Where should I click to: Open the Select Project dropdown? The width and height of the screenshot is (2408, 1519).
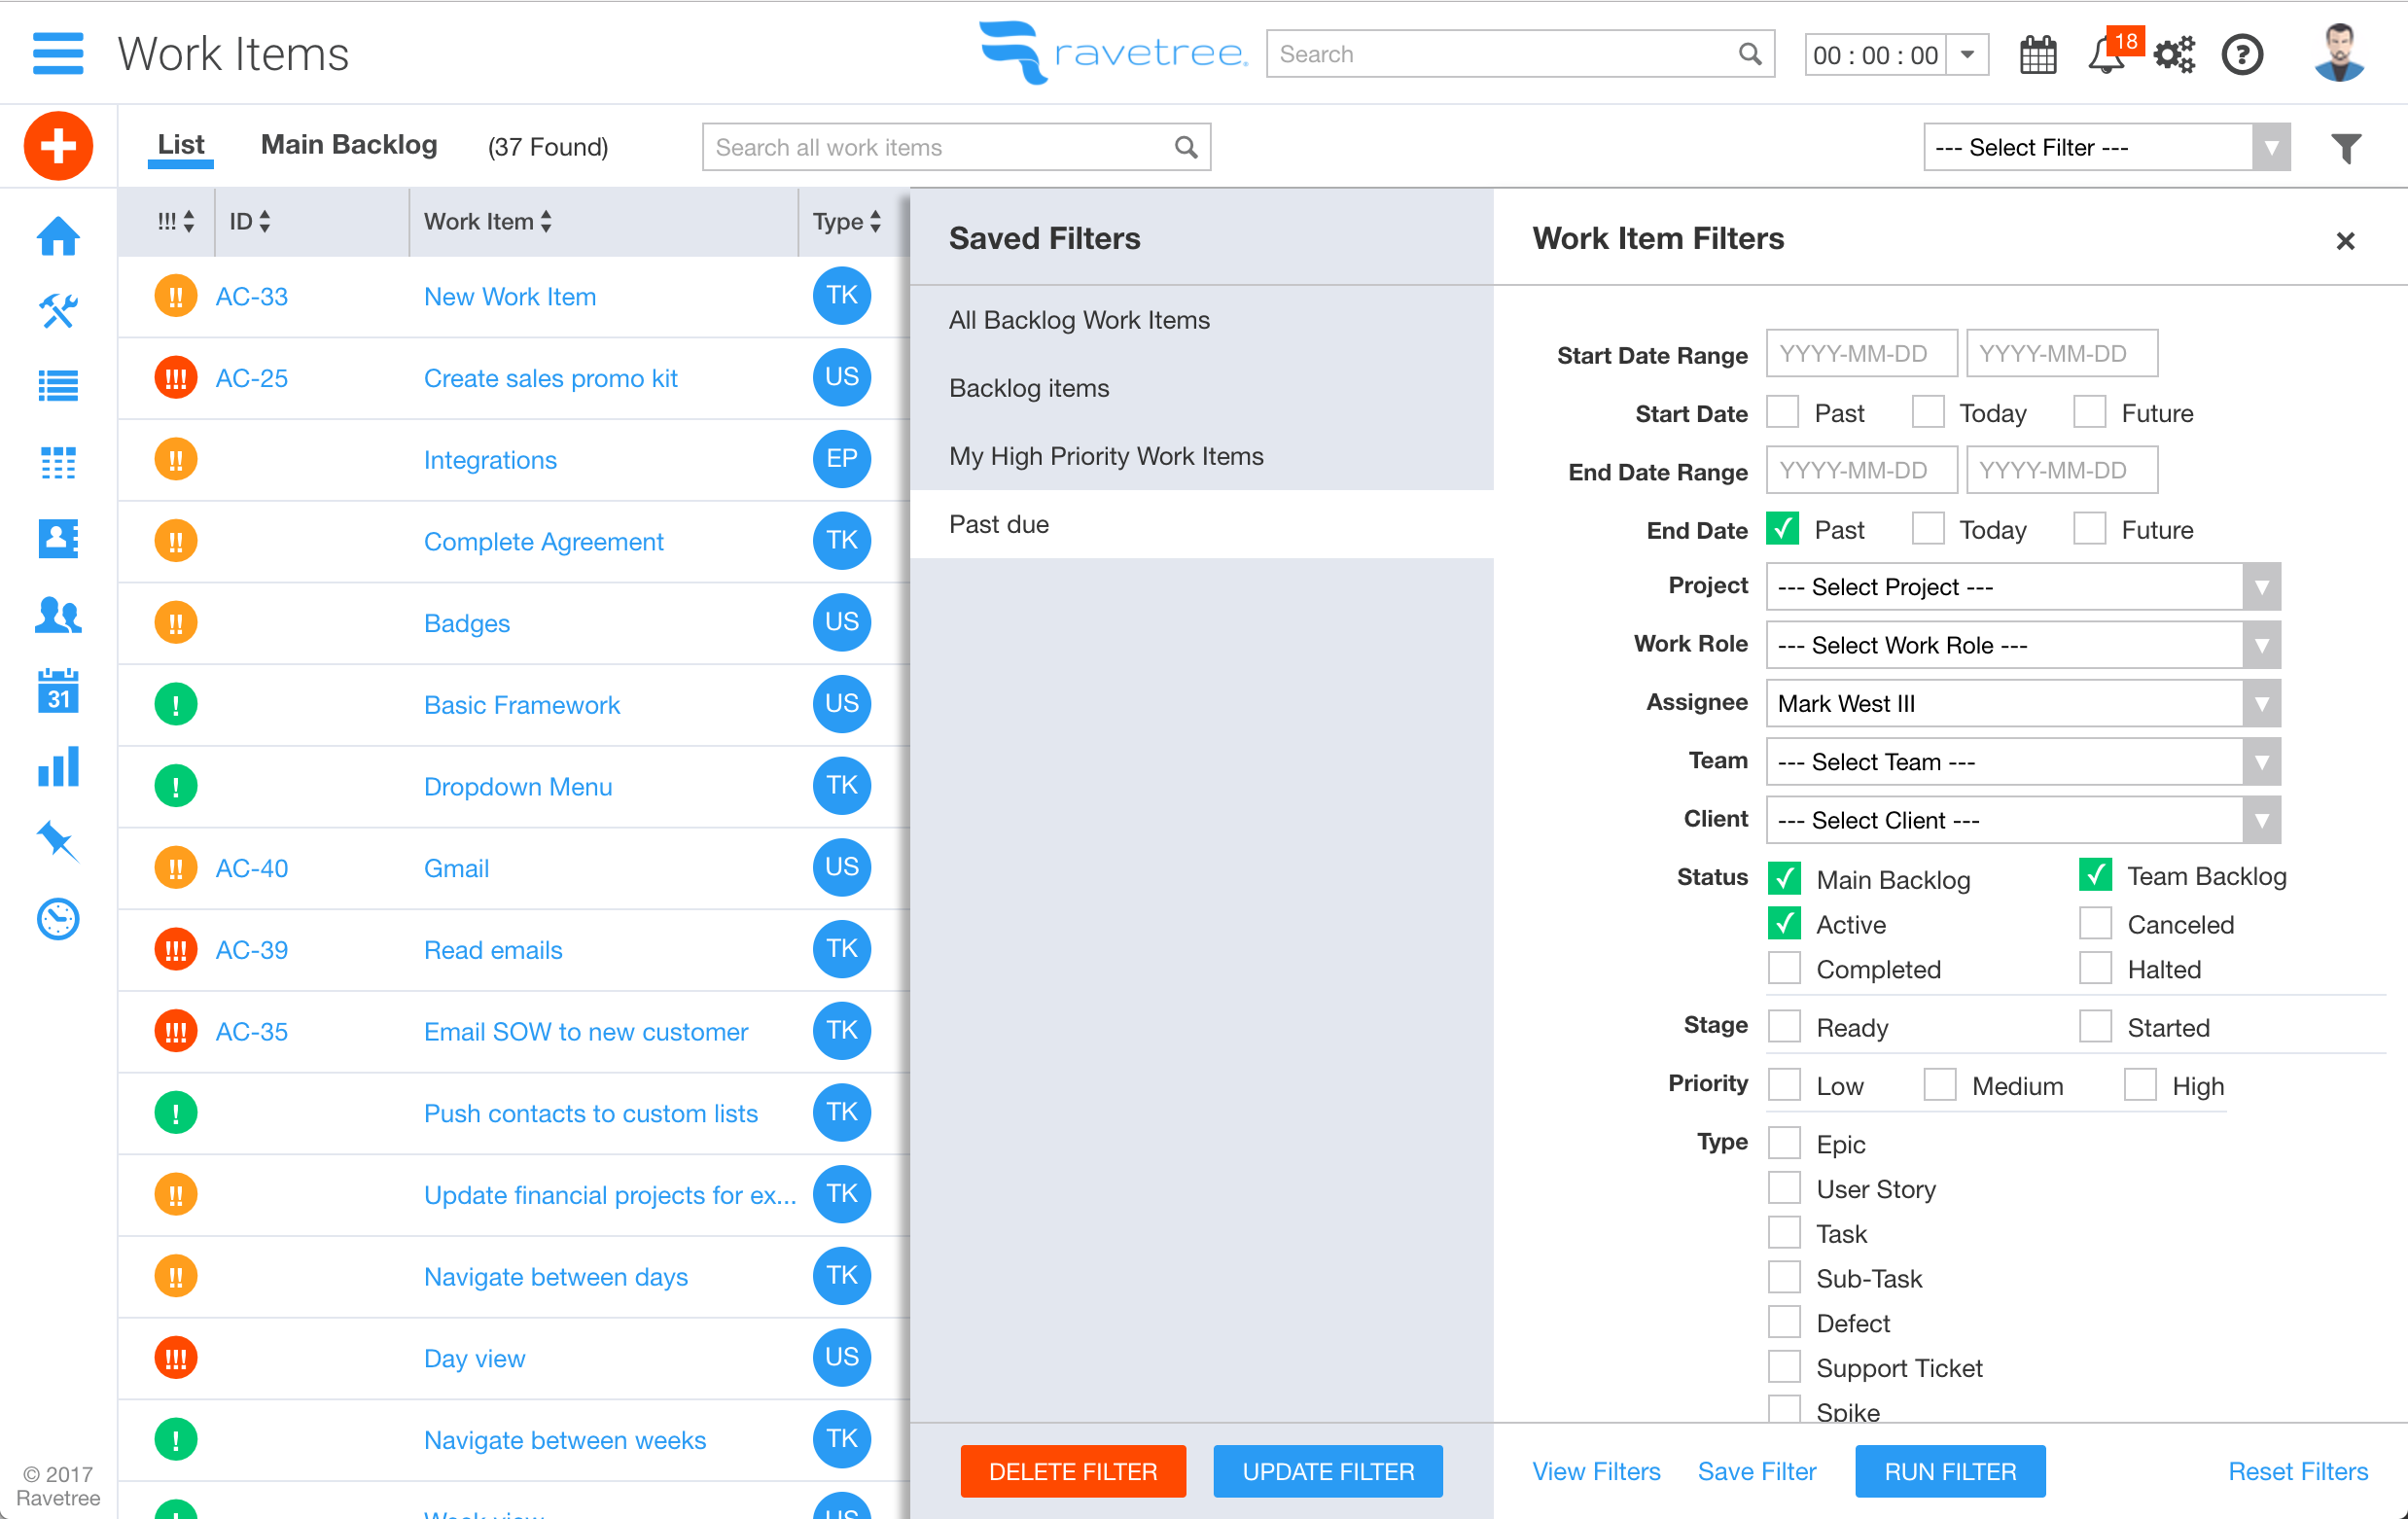click(x=2022, y=587)
